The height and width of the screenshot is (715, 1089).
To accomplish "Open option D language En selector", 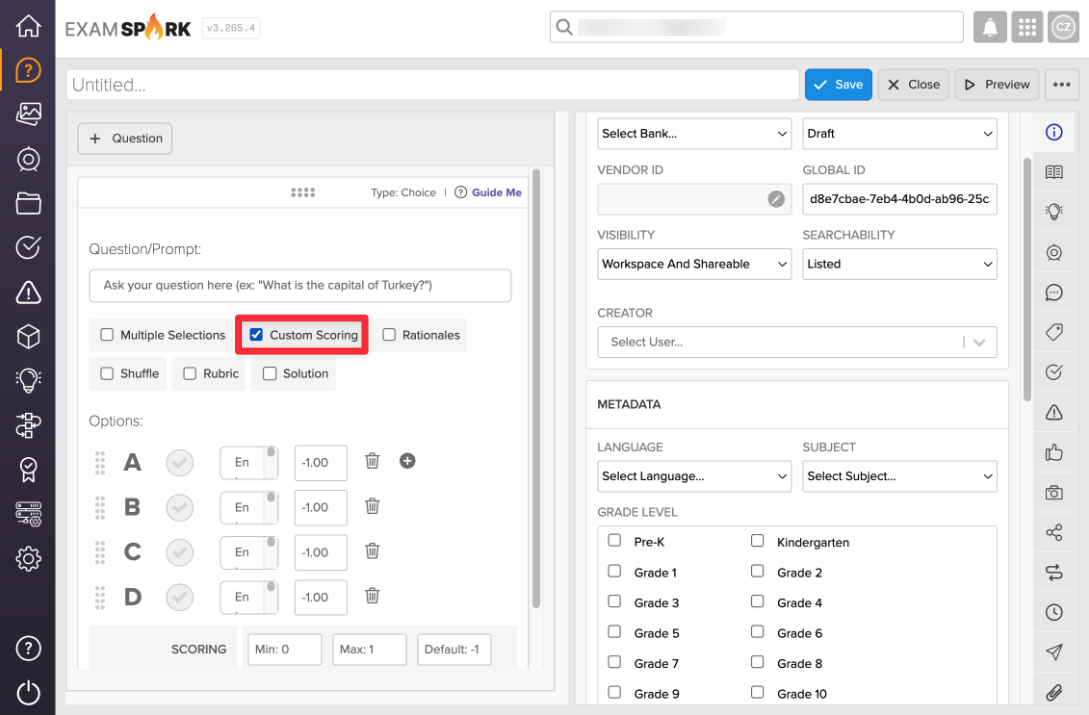I will coord(249,597).
